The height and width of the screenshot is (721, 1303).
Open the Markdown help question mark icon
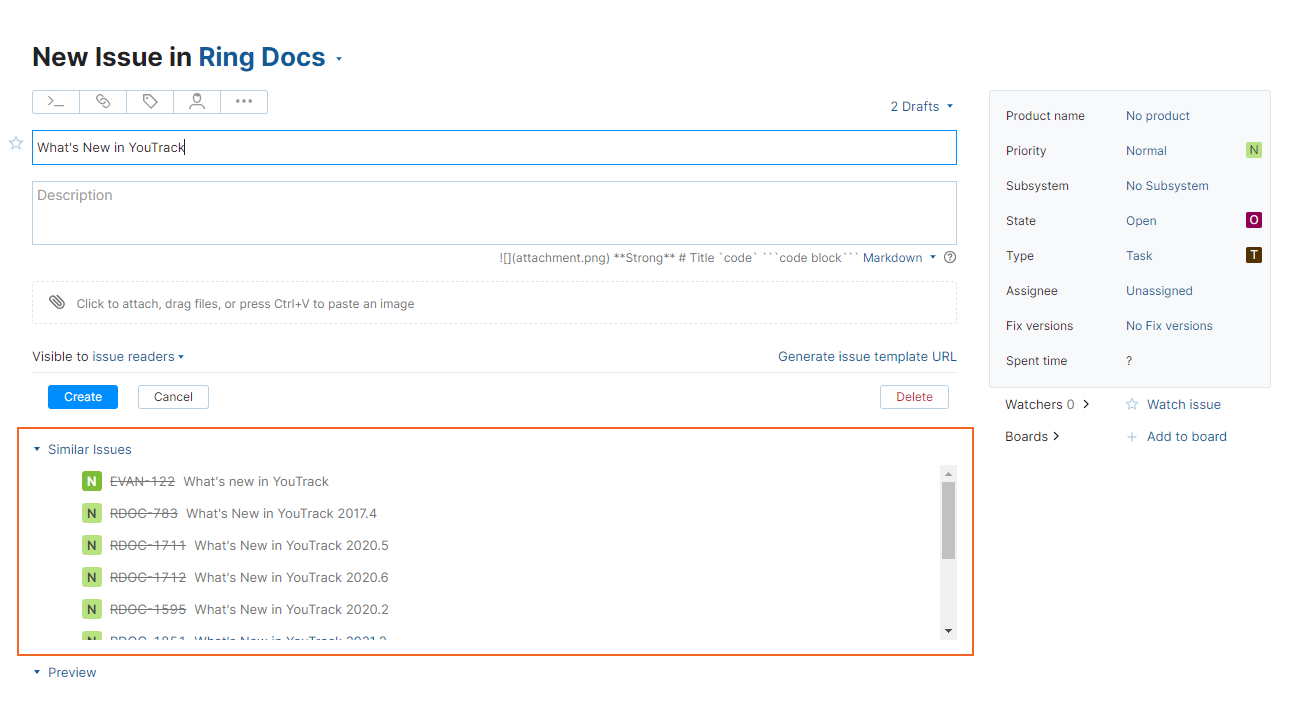949,257
